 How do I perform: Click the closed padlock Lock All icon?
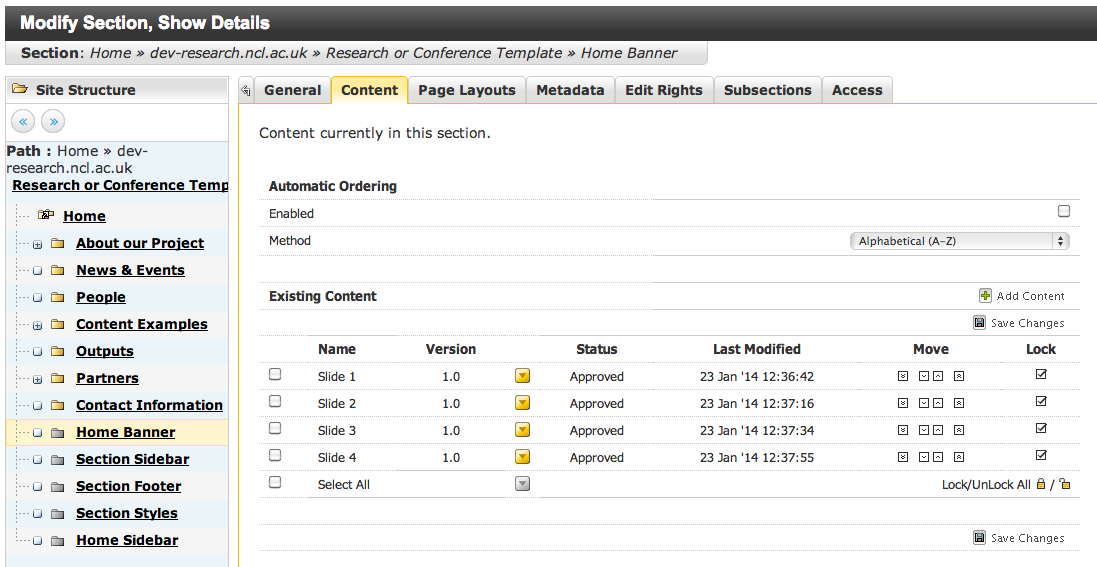coord(1041,484)
